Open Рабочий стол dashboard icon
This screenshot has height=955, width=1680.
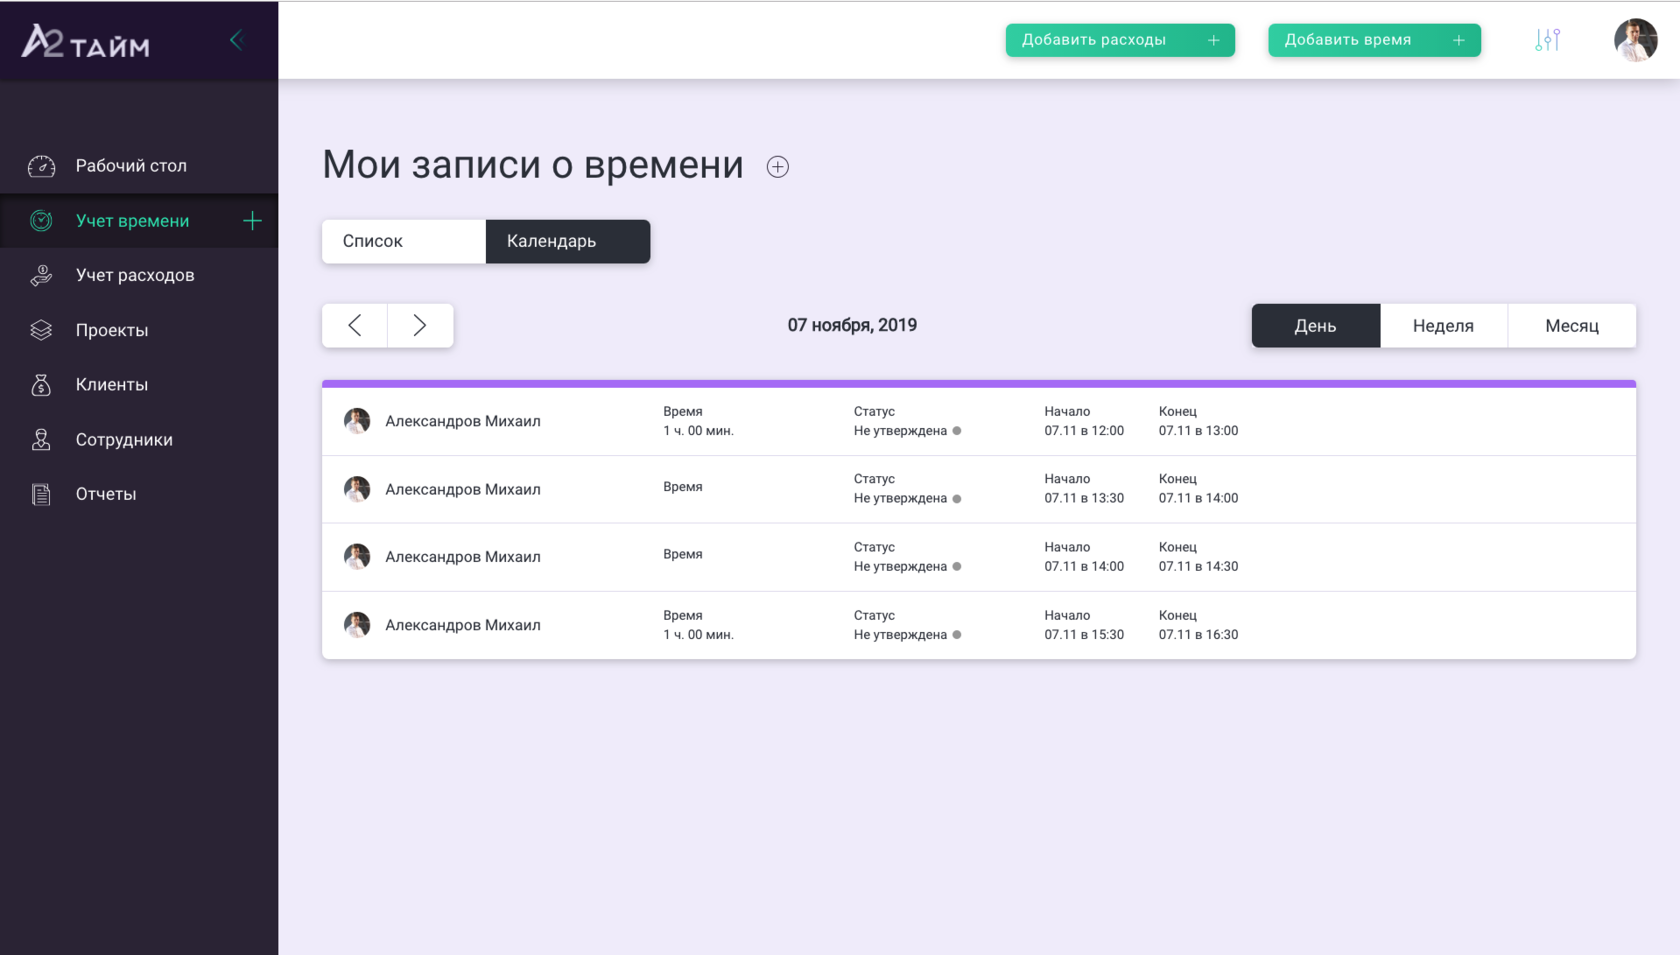tap(41, 166)
